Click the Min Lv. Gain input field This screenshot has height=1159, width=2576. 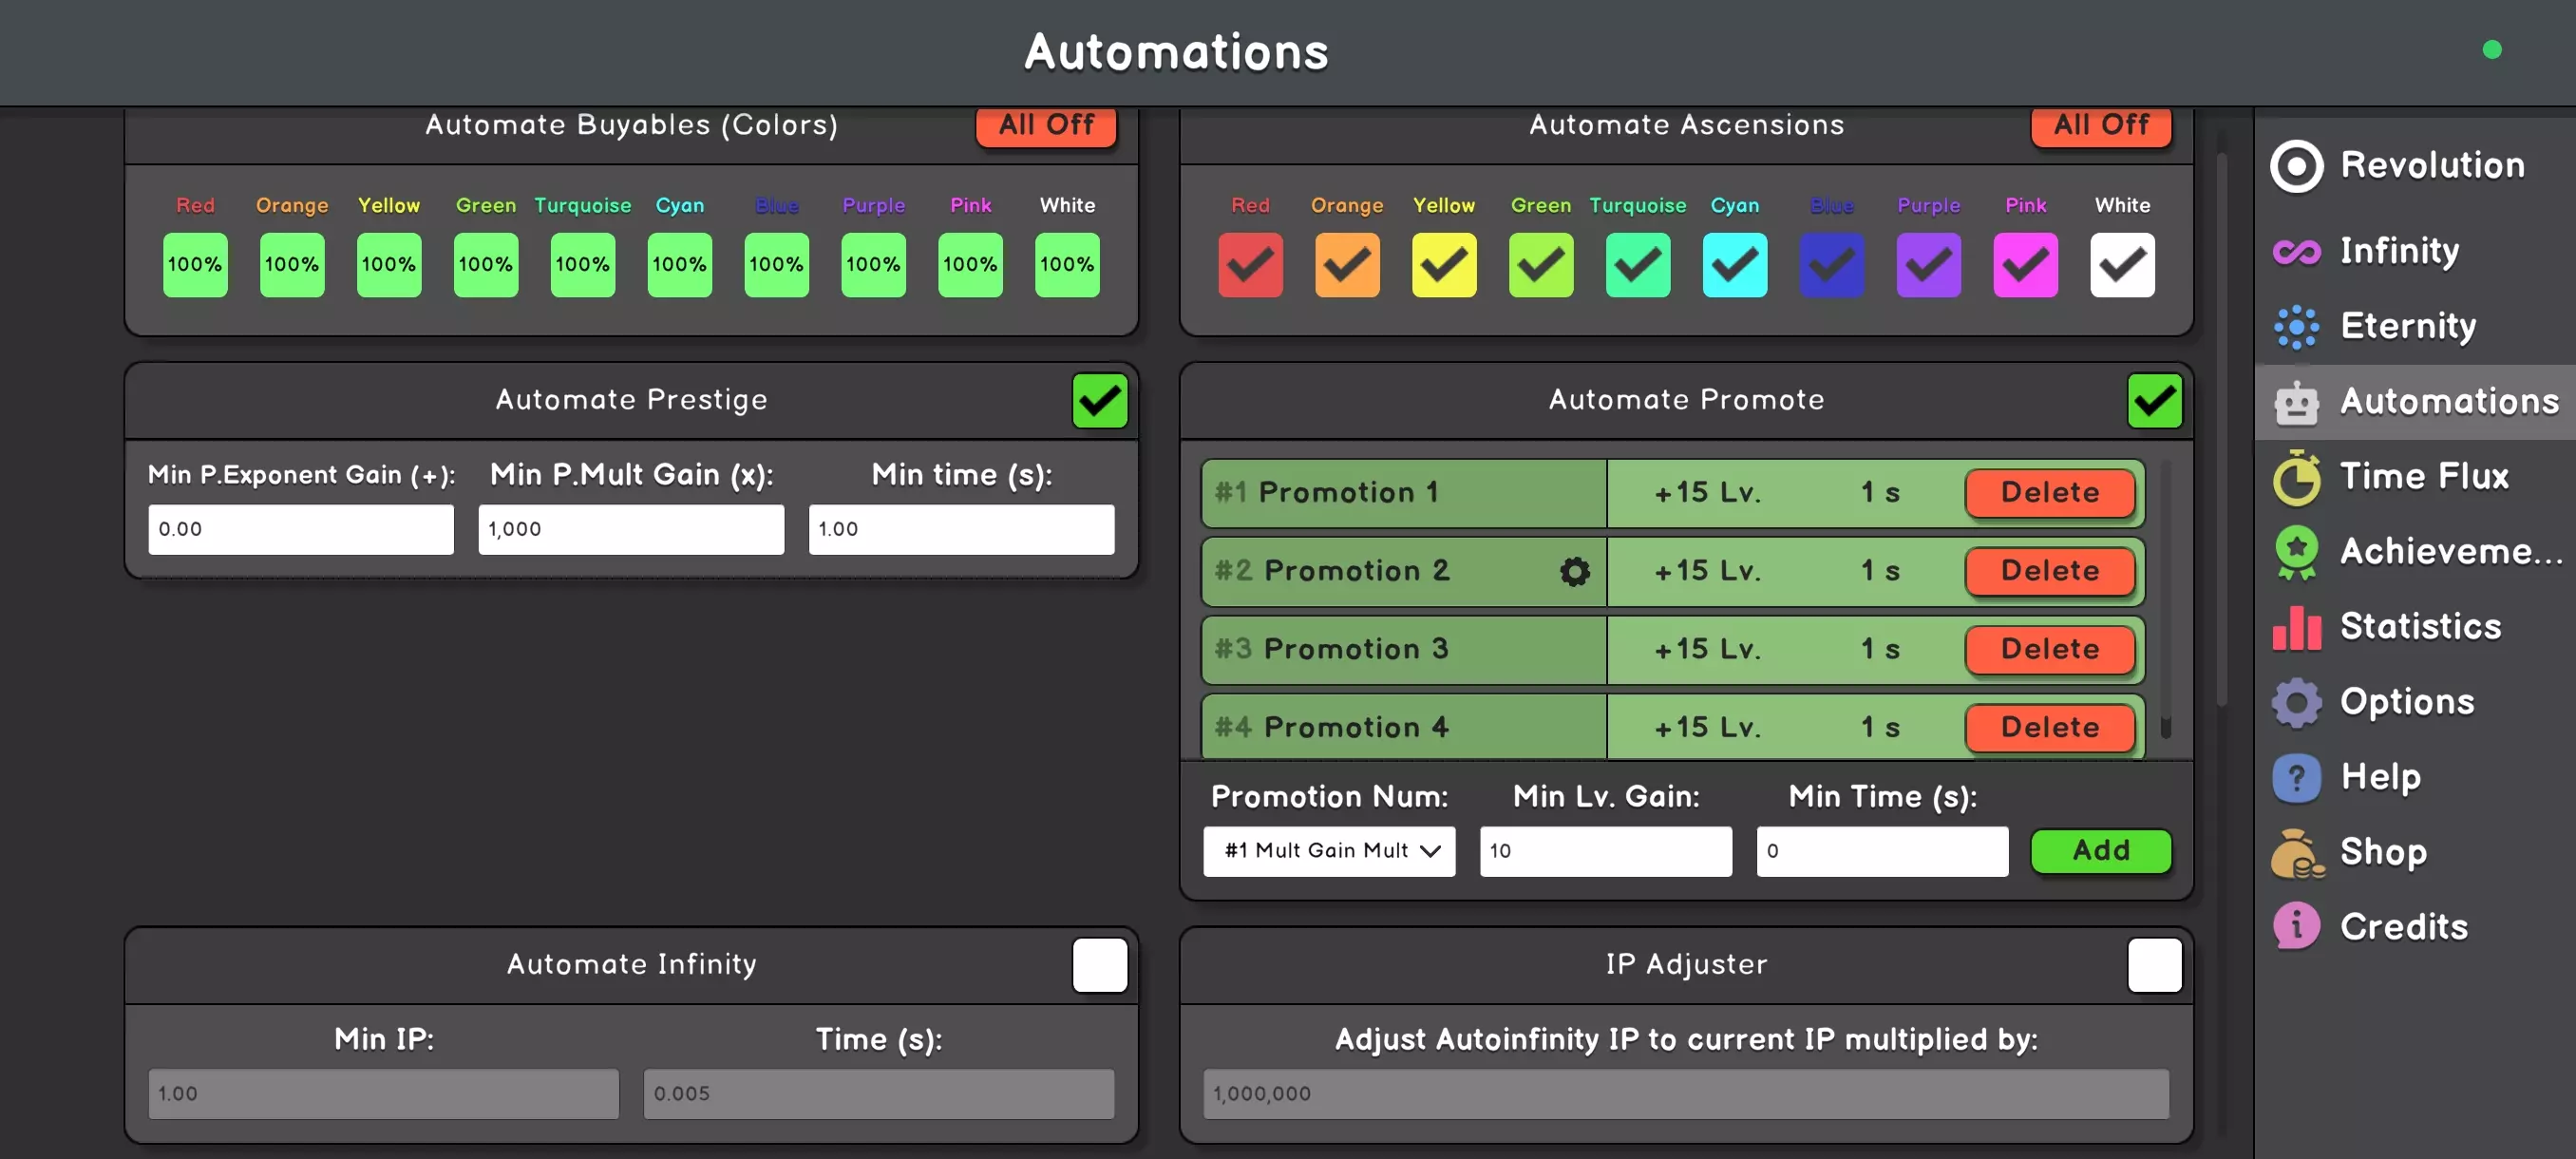(x=1605, y=851)
